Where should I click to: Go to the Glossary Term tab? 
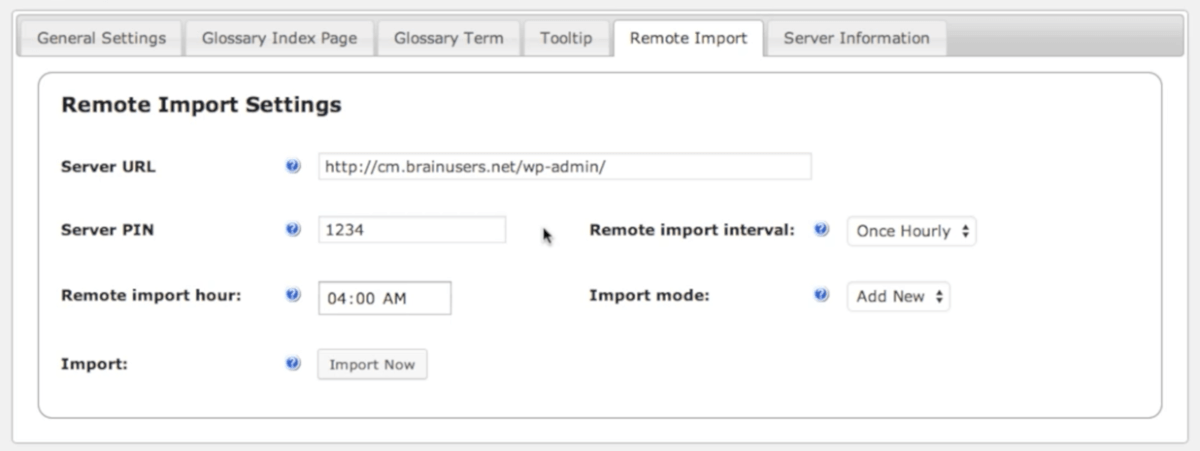pyautogui.click(x=448, y=38)
